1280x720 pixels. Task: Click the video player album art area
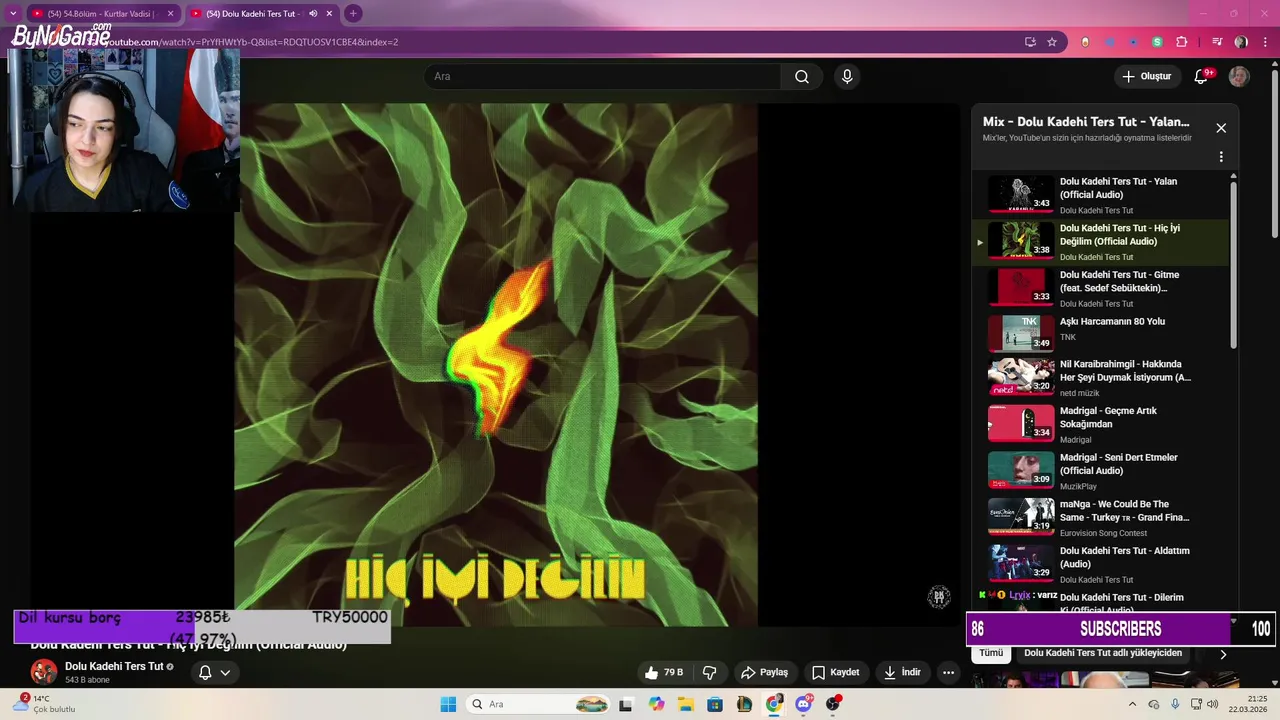click(496, 364)
